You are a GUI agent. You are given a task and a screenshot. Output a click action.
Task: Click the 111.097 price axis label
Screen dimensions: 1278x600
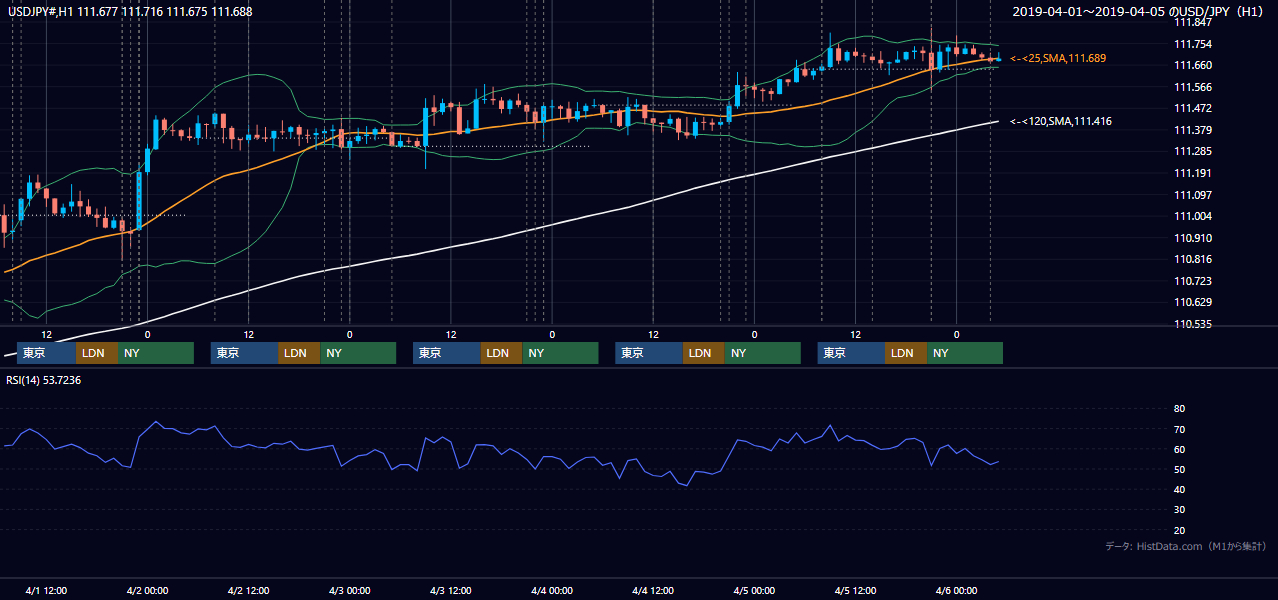pos(1192,195)
